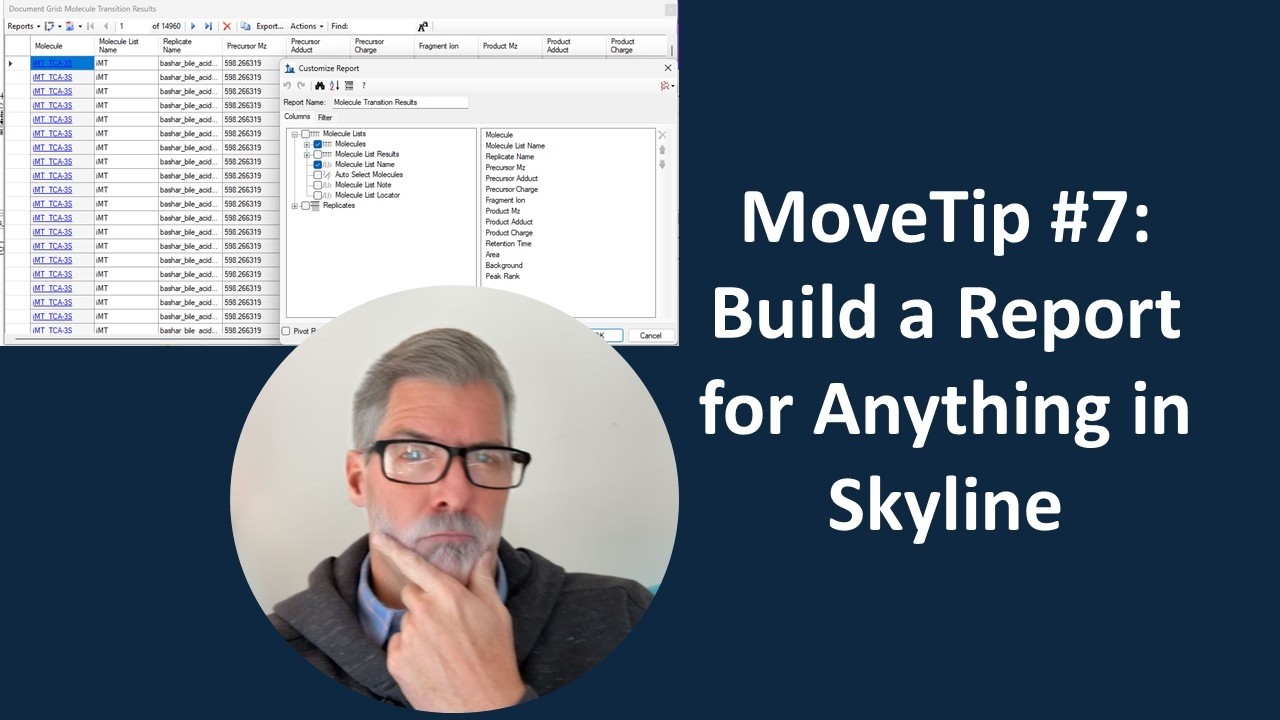1280x720 pixels.
Task: Check the Molecule List Results checkbox
Action: (317, 154)
